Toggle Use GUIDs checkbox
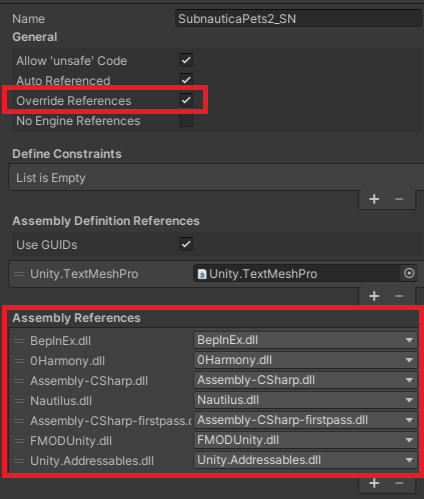The width and height of the screenshot is (424, 499). pyautogui.click(x=186, y=244)
